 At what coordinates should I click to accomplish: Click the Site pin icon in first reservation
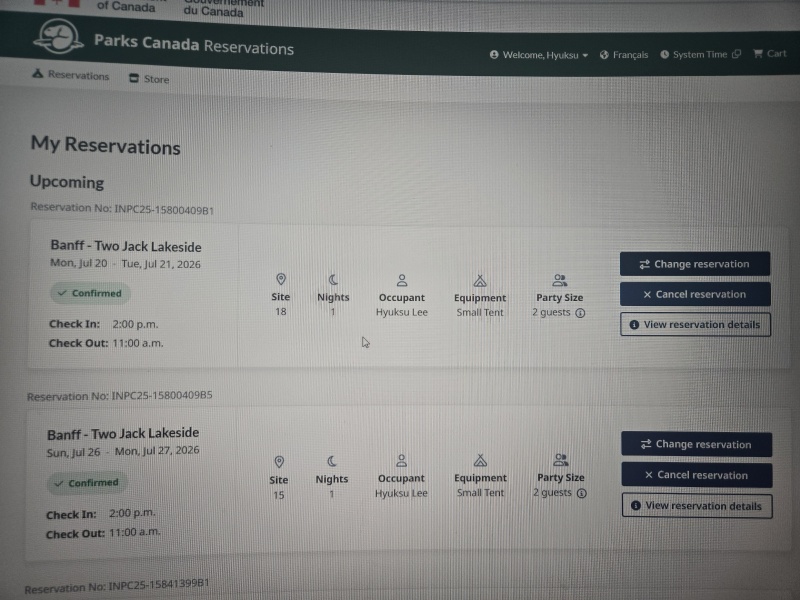[x=281, y=279]
